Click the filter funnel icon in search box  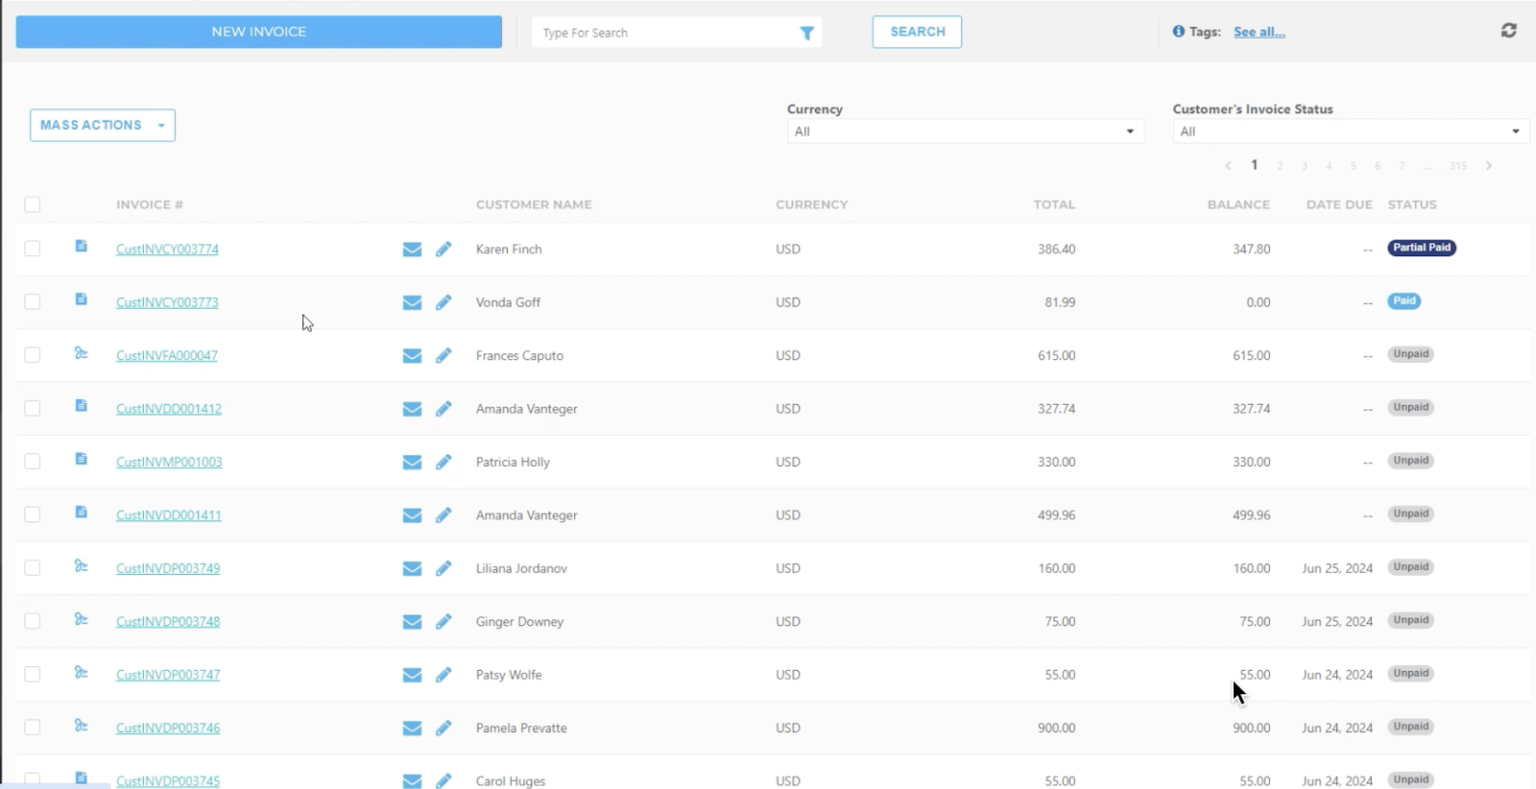(806, 33)
